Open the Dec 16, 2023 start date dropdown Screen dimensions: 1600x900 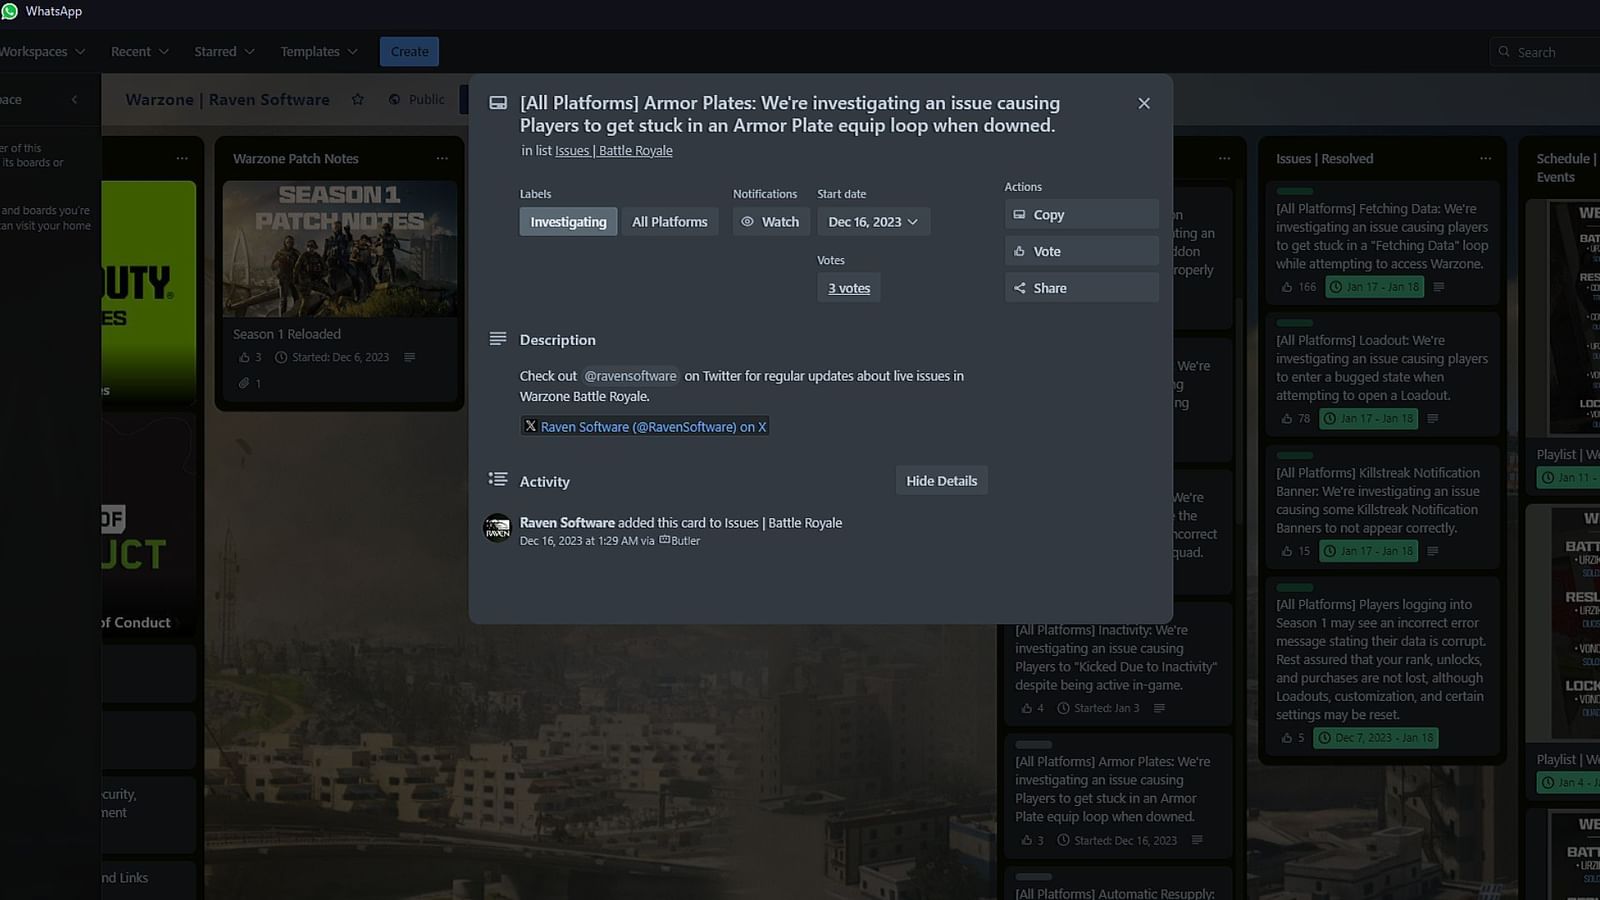[x=872, y=221]
